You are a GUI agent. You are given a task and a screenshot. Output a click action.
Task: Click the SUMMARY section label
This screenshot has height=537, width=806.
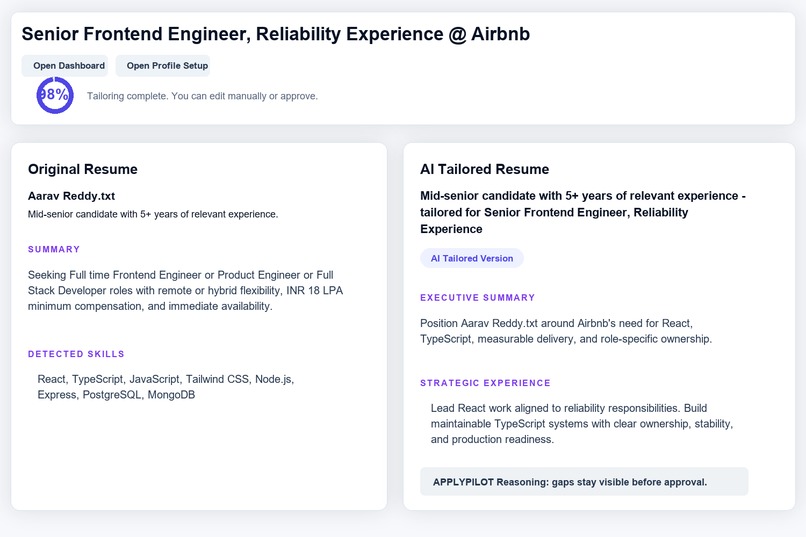(x=54, y=249)
